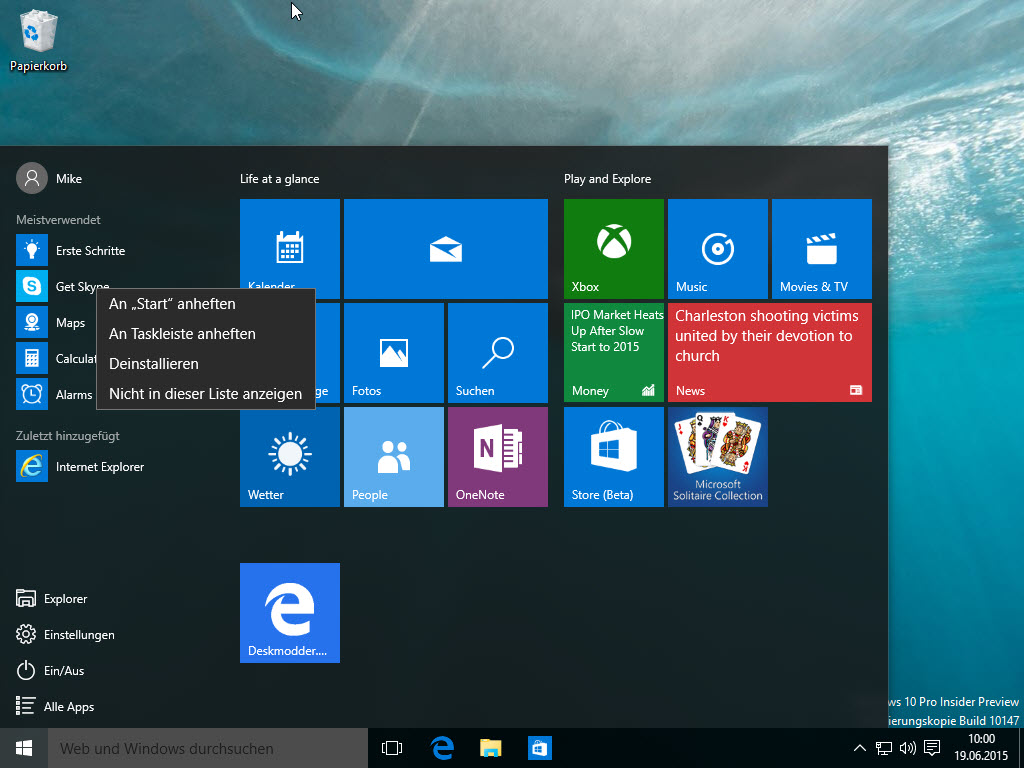Choose Nicht in dieser Liste anzeigen
The width and height of the screenshot is (1024, 768).
(206, 394)
